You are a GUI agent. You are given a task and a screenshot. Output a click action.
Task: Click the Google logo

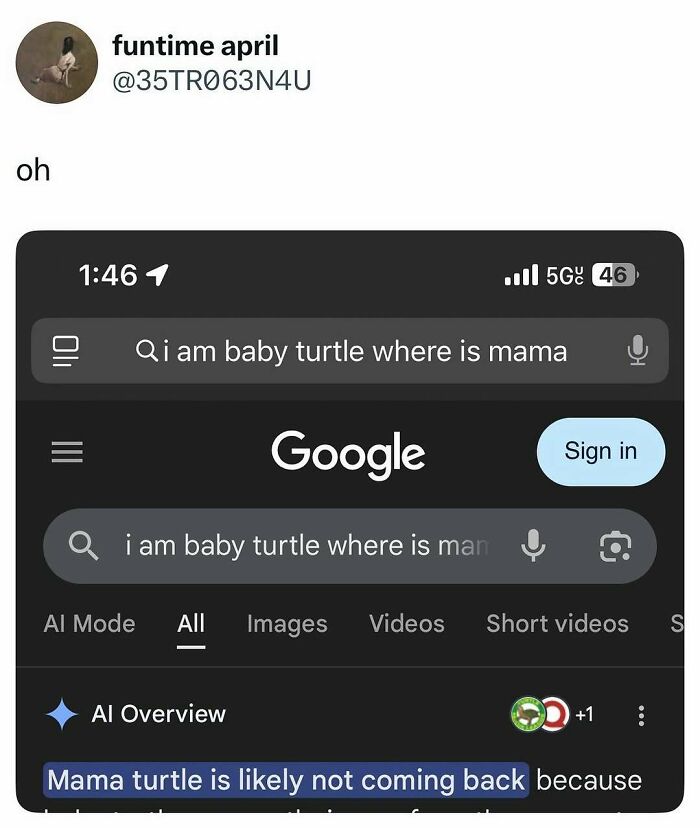[347, 453]
